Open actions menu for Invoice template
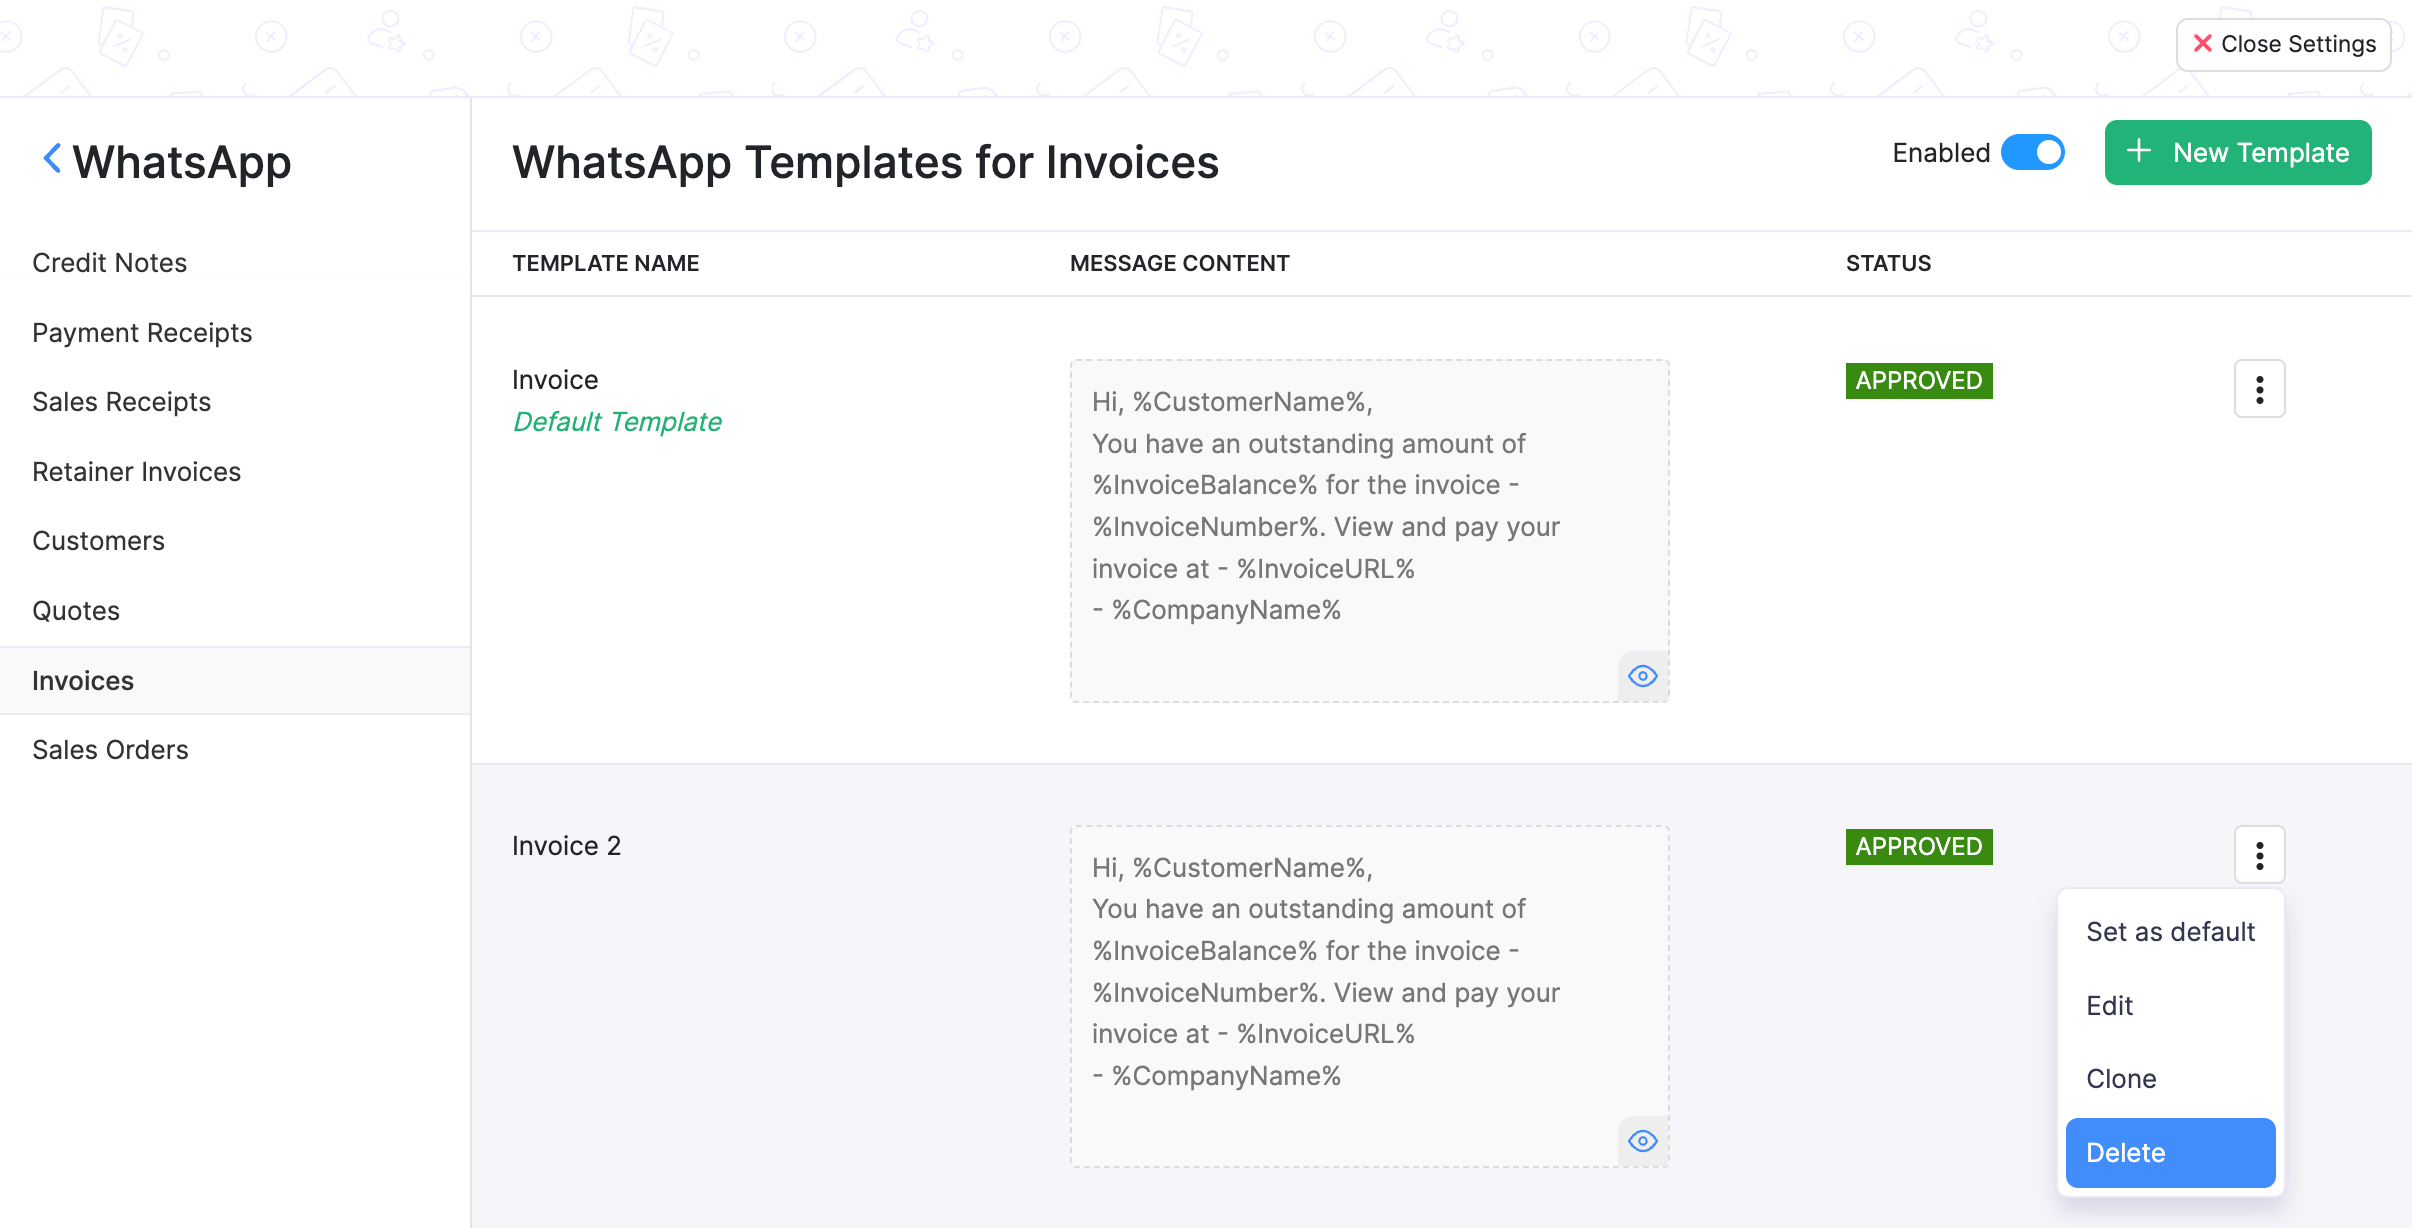This screenshot has width=2412, height=1228. [x=2259, y=388]
